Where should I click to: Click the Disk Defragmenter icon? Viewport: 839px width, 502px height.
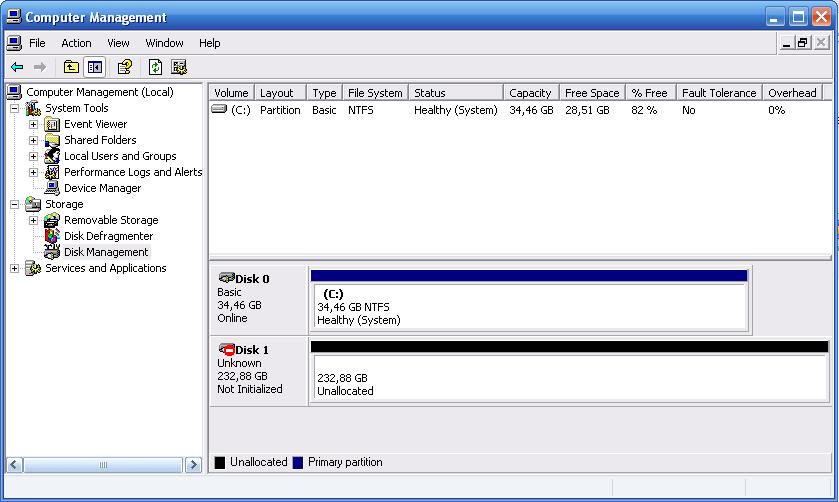tap(52, 236)
